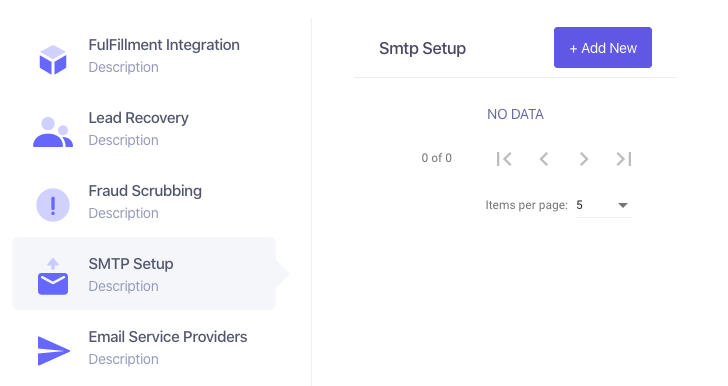Screen dimensions: 728x386
Task: Click the 0 of 0 page counter
Action: click(436, 158)
